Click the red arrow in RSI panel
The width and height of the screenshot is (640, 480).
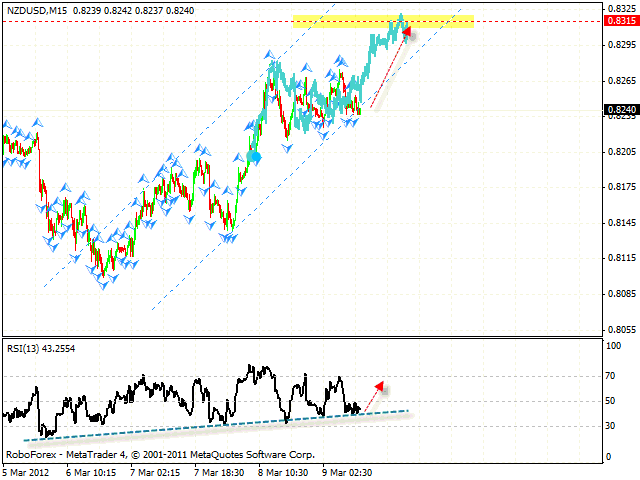point(376,384)
